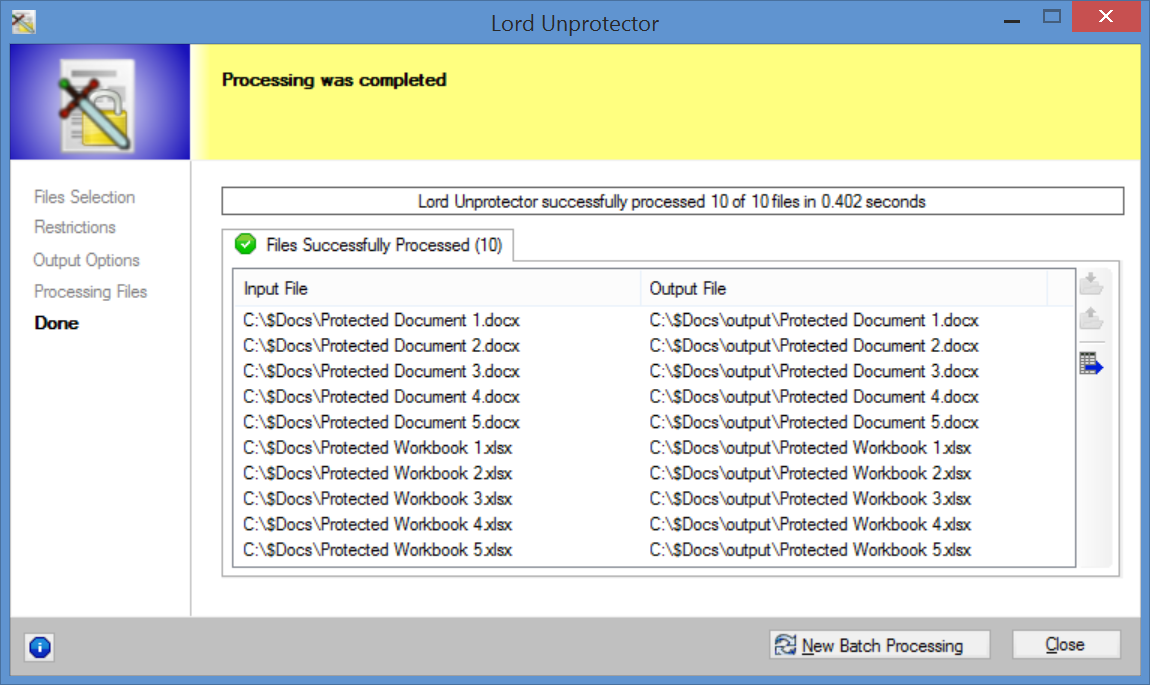The image size is (1150, 685).
Task: Click the Input File column header
Action: tap(437, 288)
